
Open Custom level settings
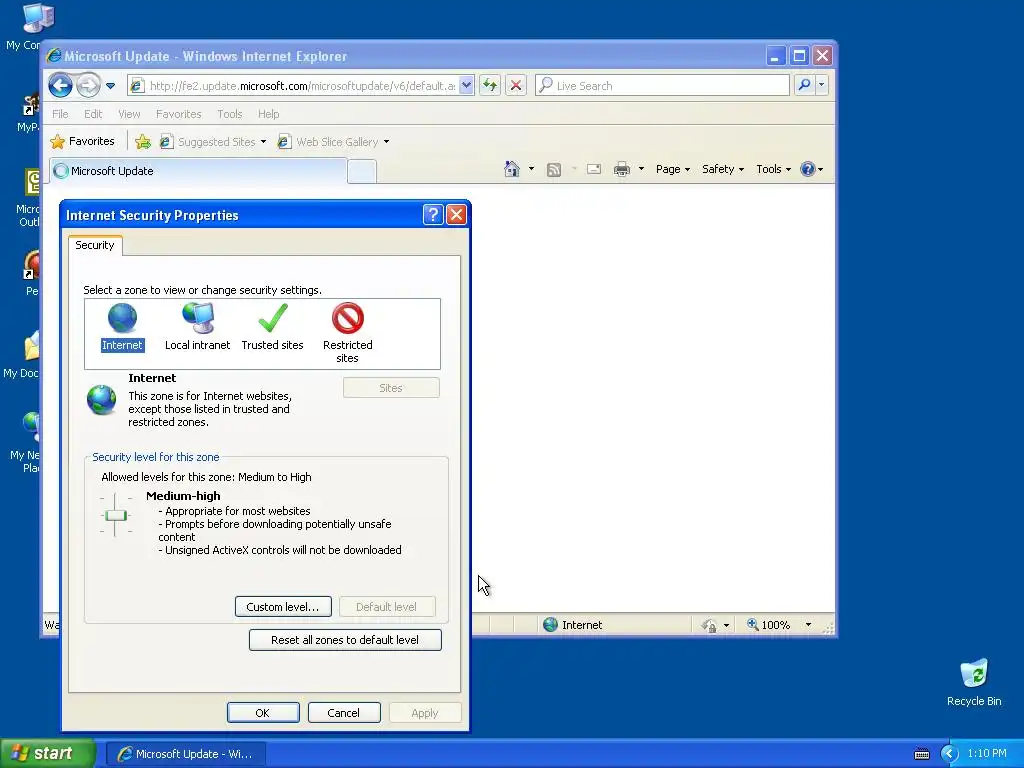click(283, 607)
